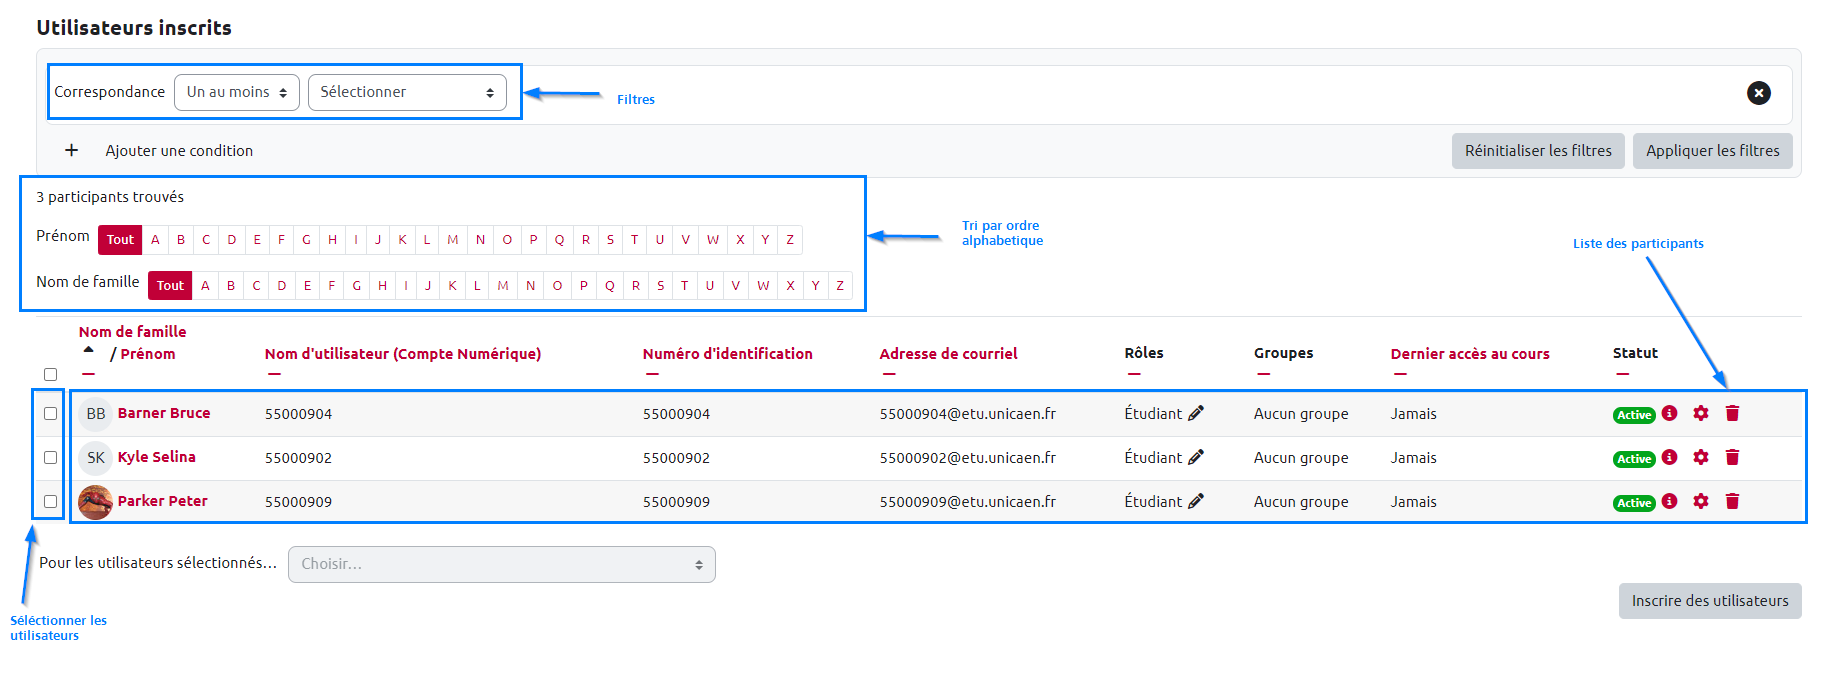Open enrolment info icon for Kyle Selina
1847x673 pixels.
(x=1669, y=457)
